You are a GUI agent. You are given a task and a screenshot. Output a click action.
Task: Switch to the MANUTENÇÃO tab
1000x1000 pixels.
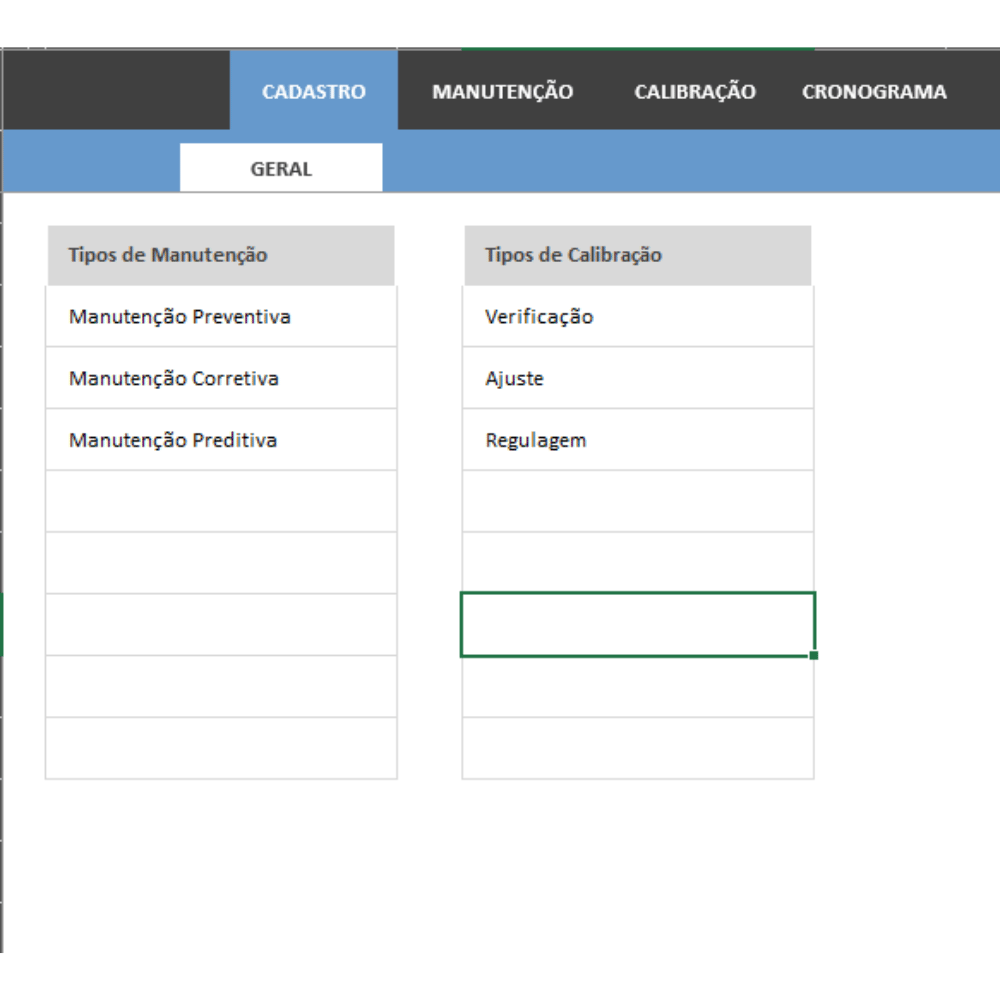(503, 92)
